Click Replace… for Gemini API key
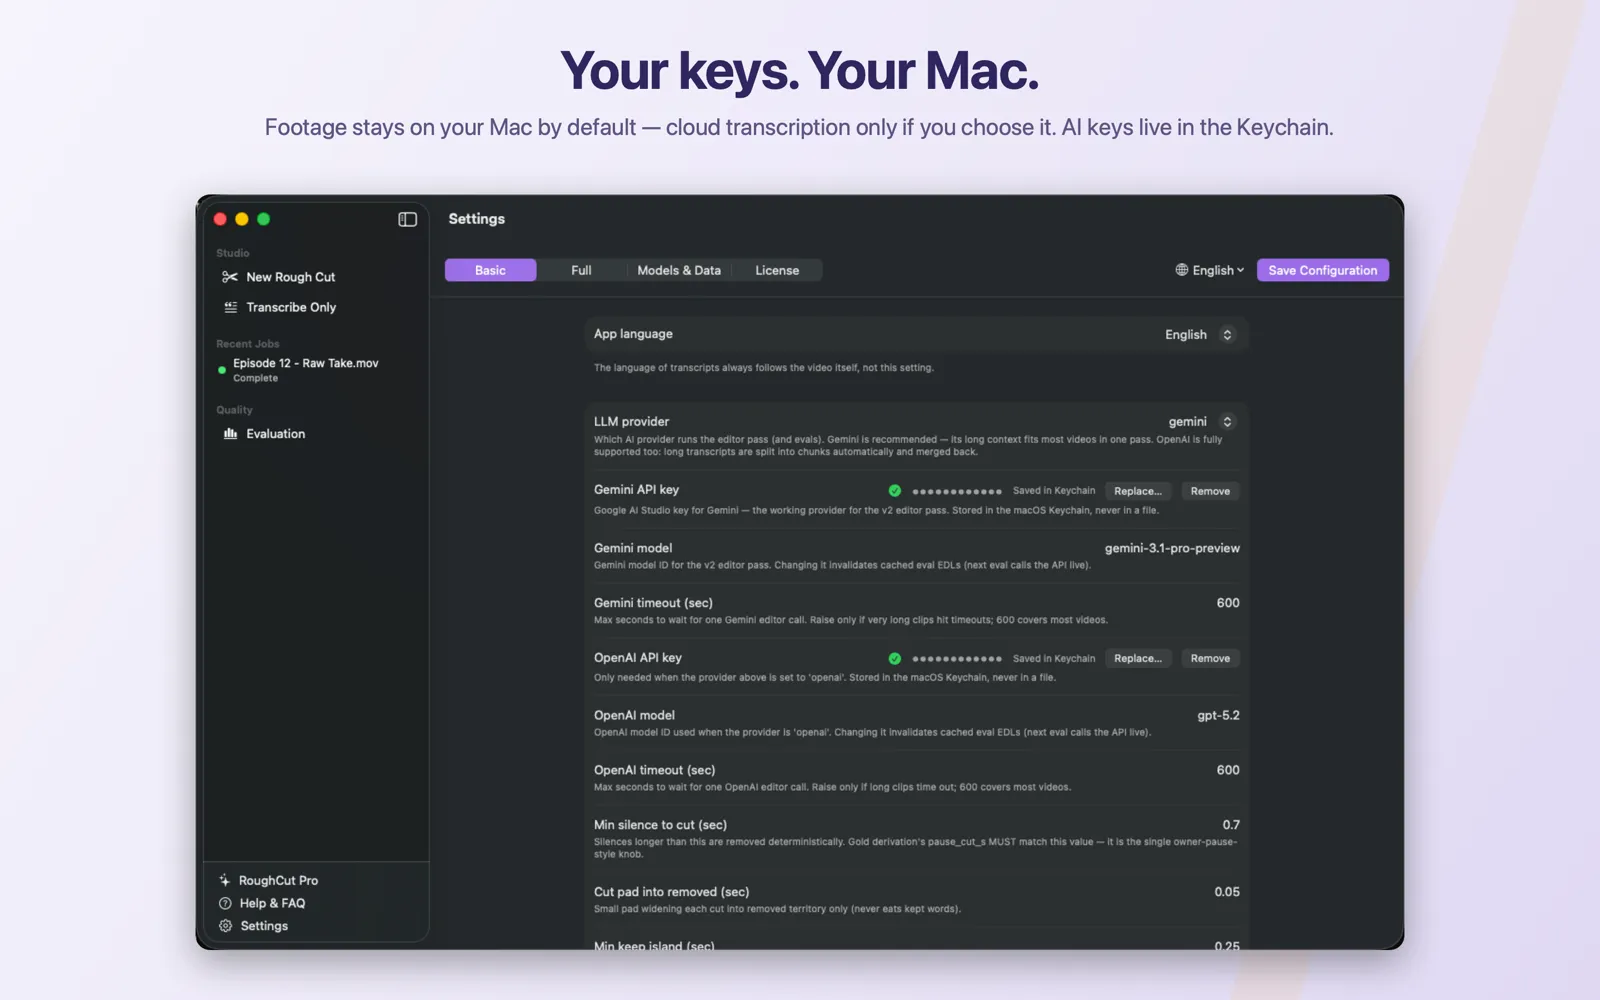Screen dimensions: 1600x1000 coord(1138,491)
